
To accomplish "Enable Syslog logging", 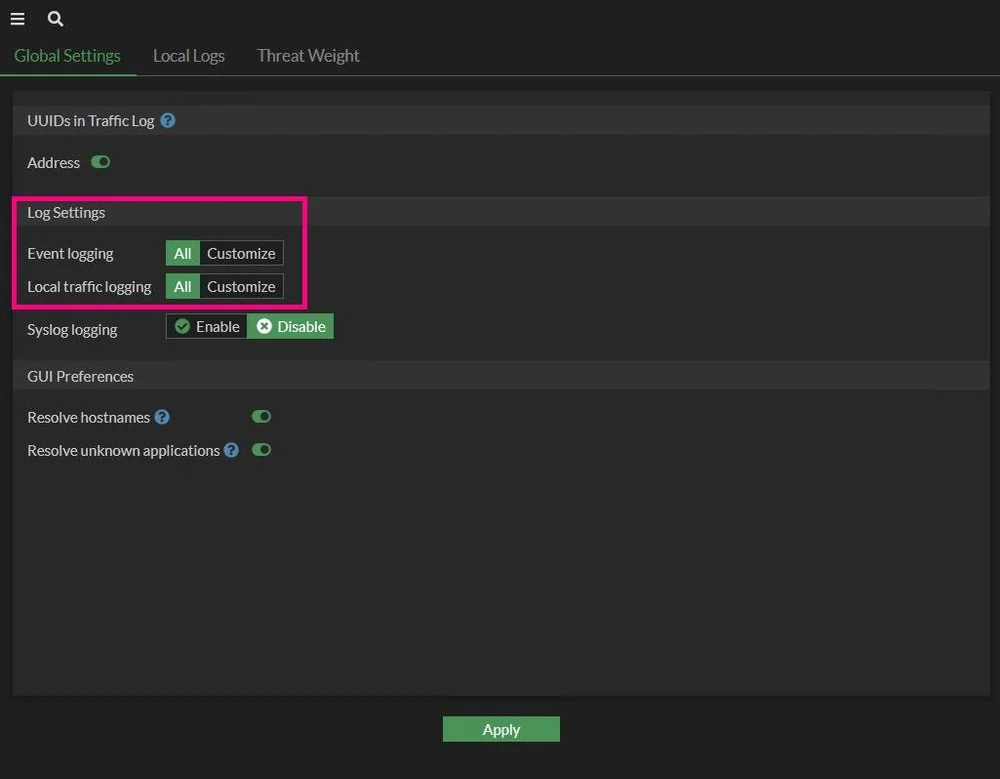I will pyautogui.click(x=206, y=326).
